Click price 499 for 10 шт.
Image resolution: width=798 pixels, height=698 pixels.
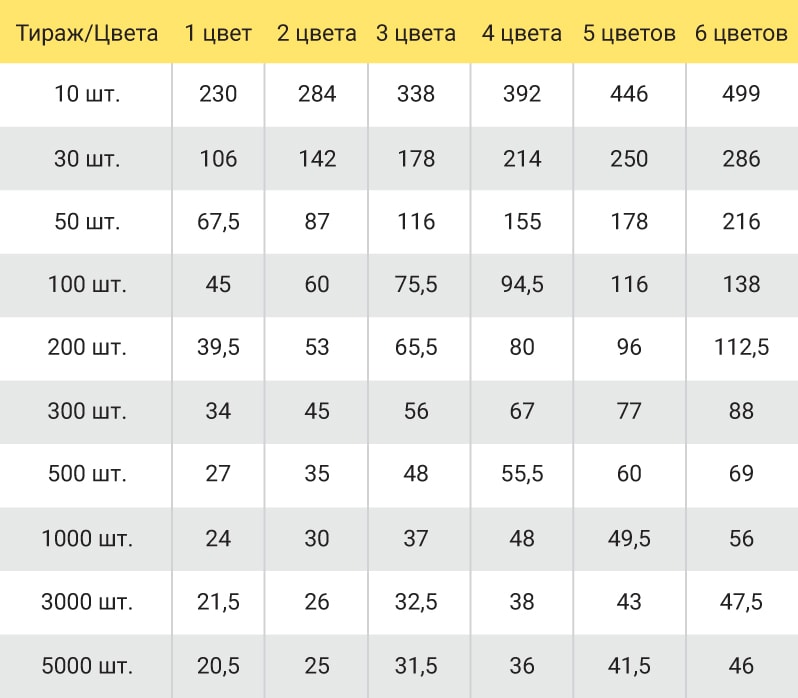[741, 94]
